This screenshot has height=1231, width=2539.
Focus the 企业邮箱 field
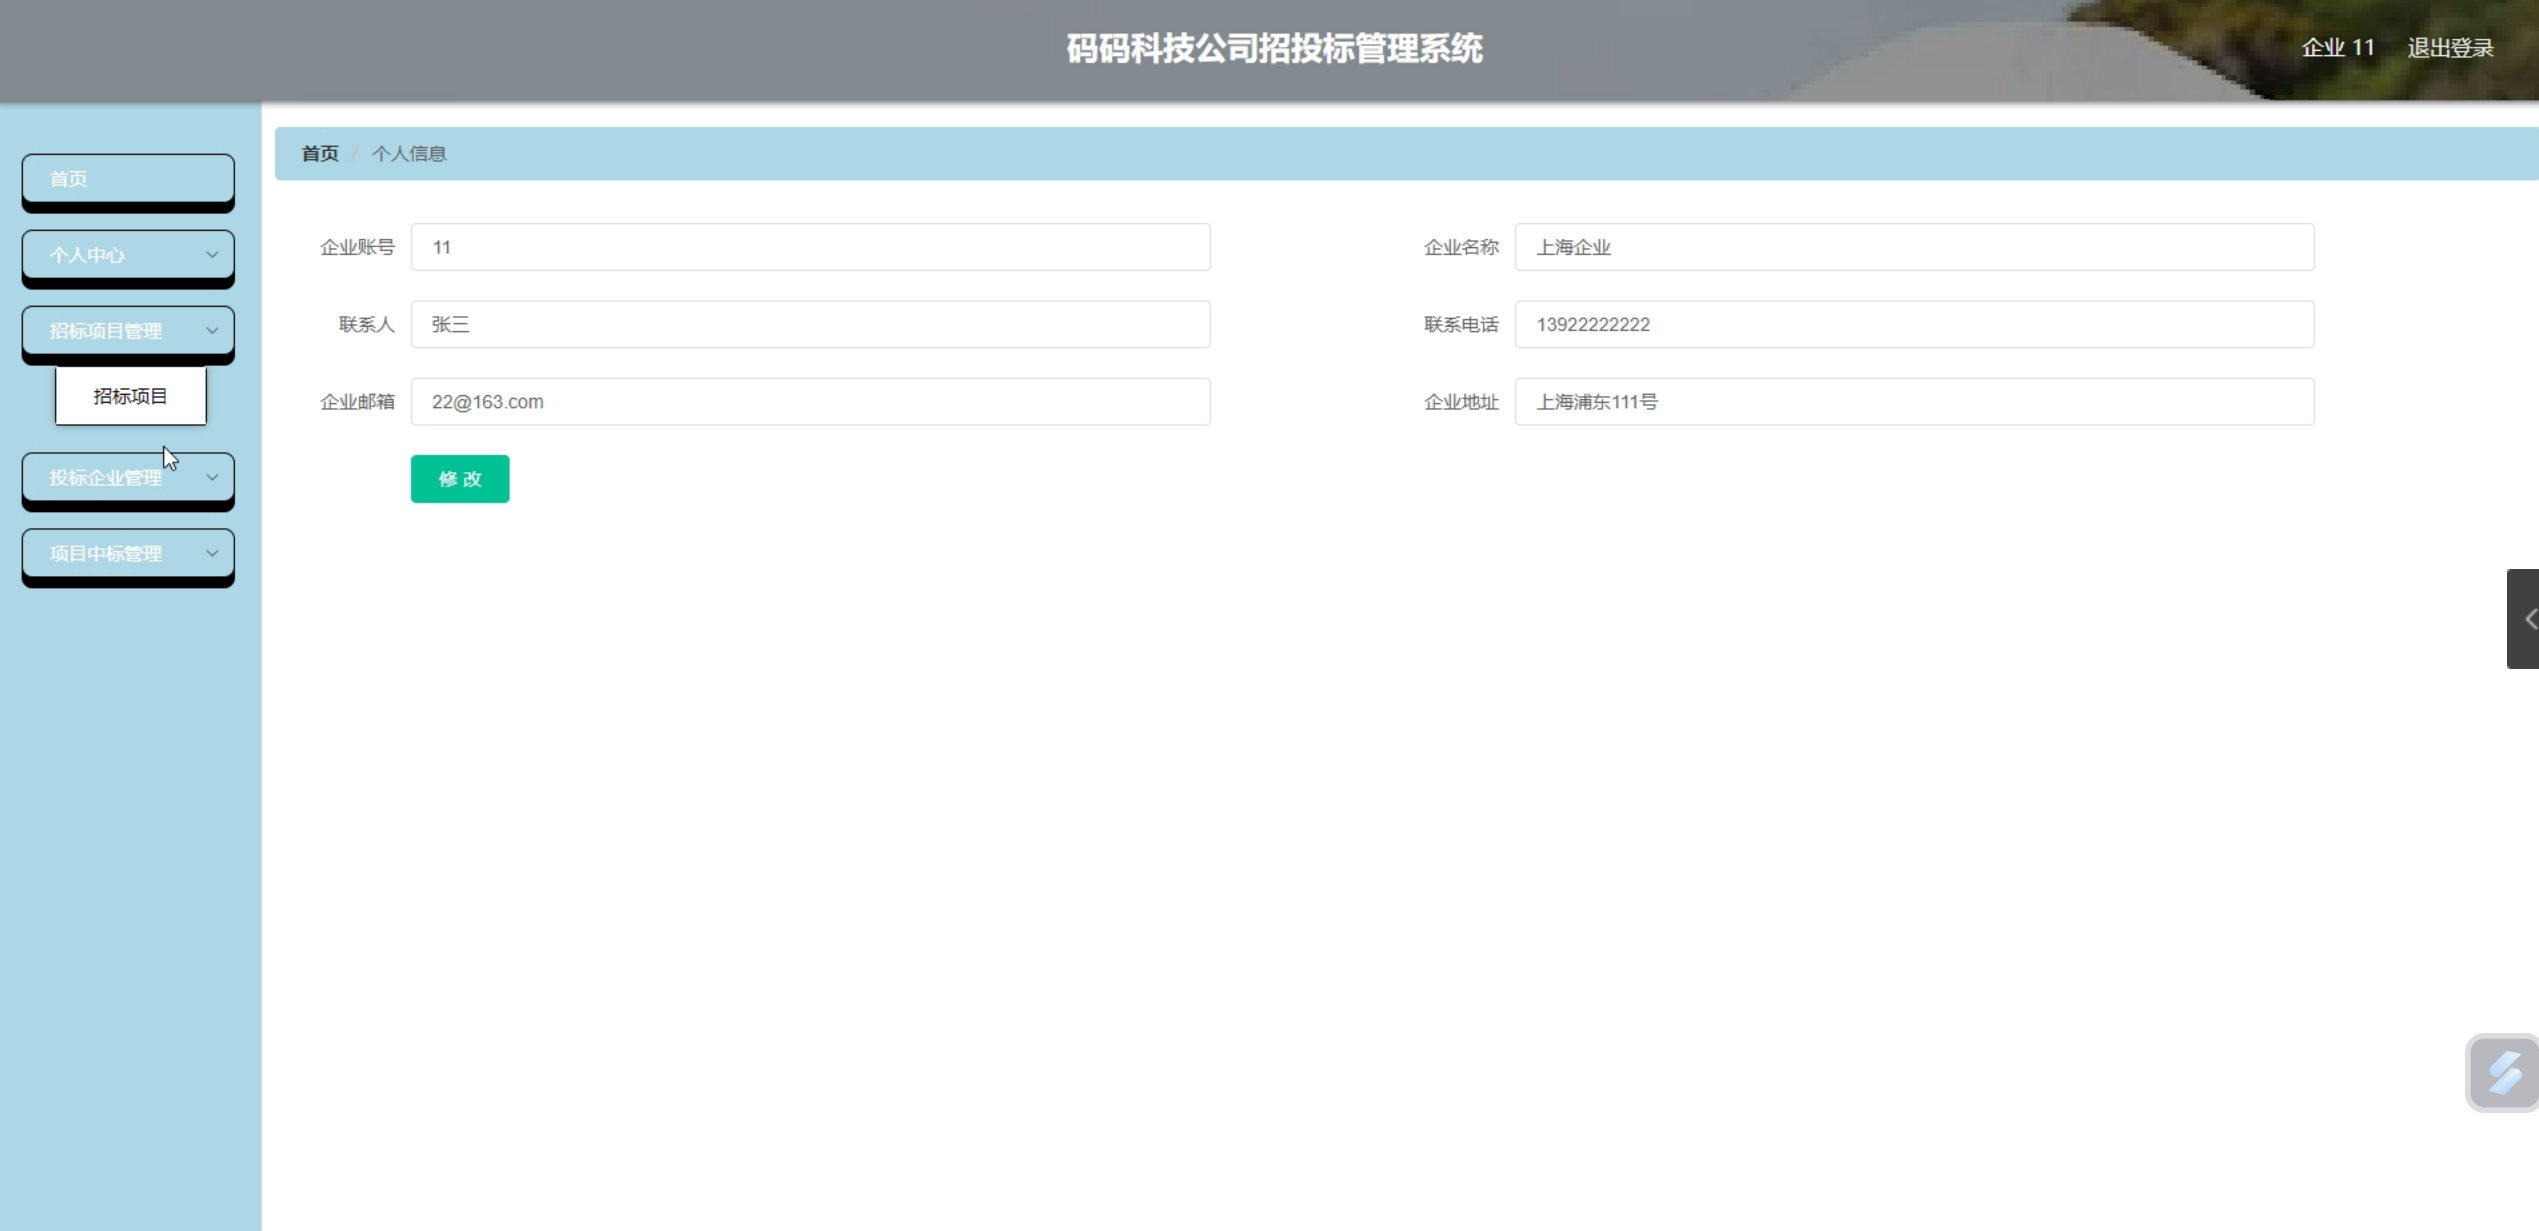pyautogui.click(x=810, y=401)
